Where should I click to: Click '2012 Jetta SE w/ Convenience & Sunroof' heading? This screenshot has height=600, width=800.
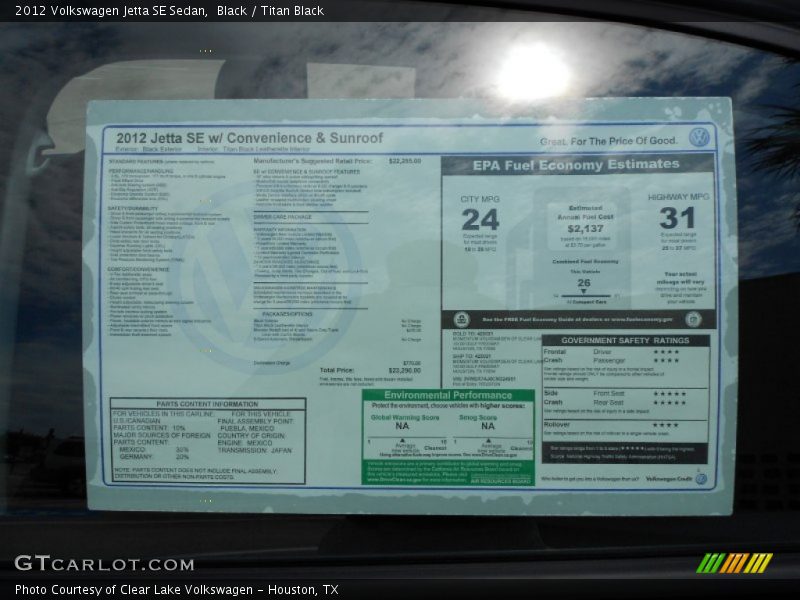[x=249, y=138]
